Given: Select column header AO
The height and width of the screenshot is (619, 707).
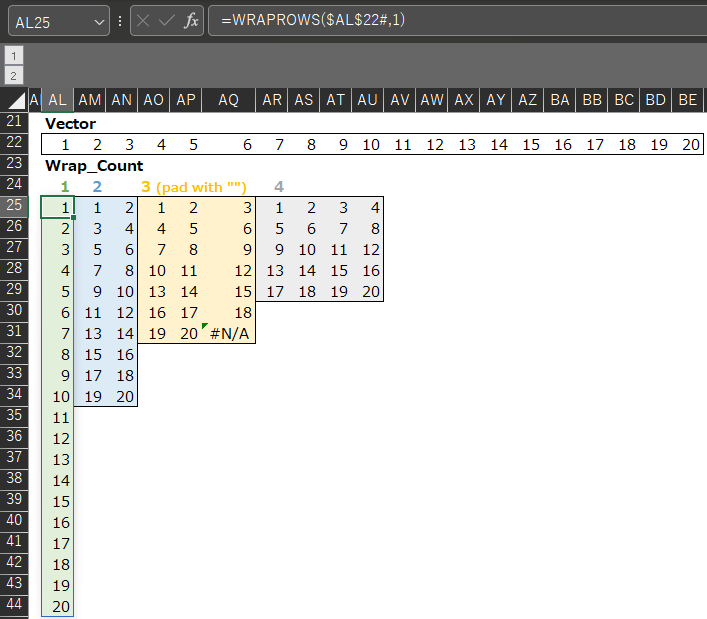Looking at the screenshot, I should [154, 100].
